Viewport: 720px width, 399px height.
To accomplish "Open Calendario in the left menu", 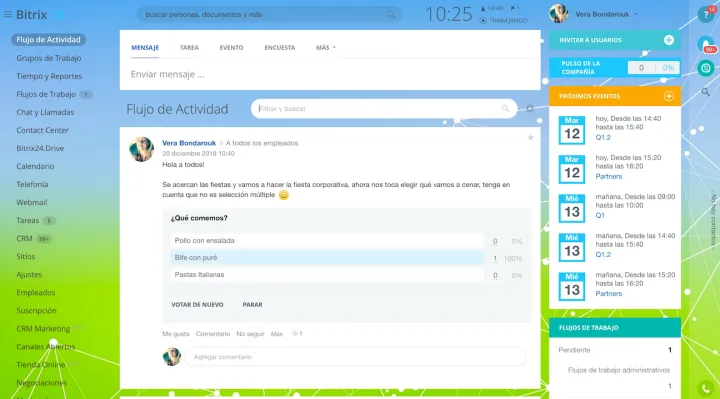I will pos(35,166).
